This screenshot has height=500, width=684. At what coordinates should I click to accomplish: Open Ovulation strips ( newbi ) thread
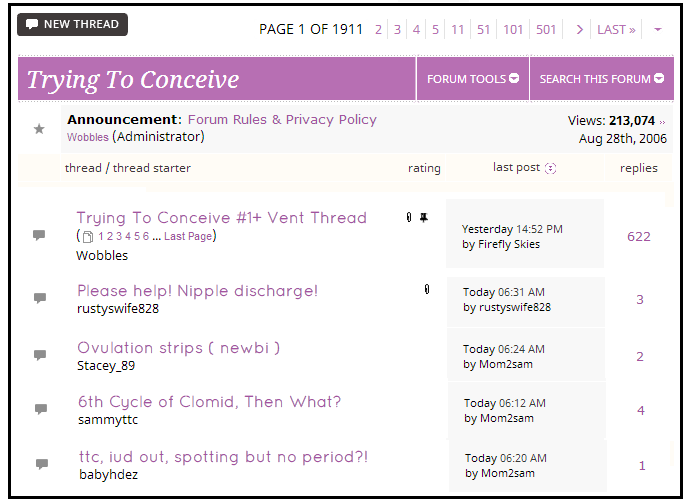pyautogui.click(x=179, y=348)
